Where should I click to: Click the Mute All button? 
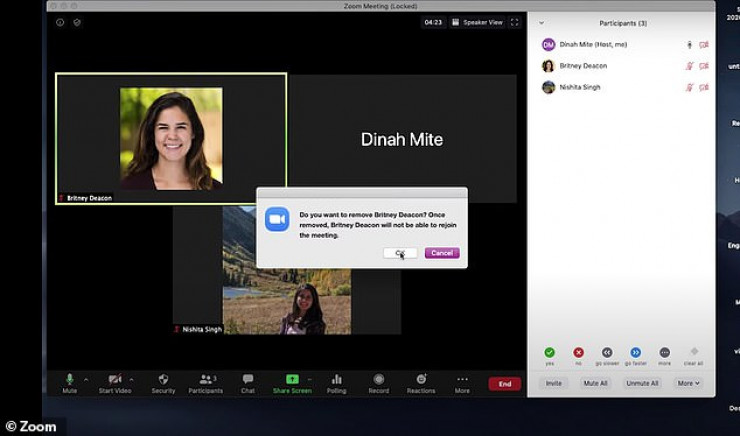click(597, 383)
